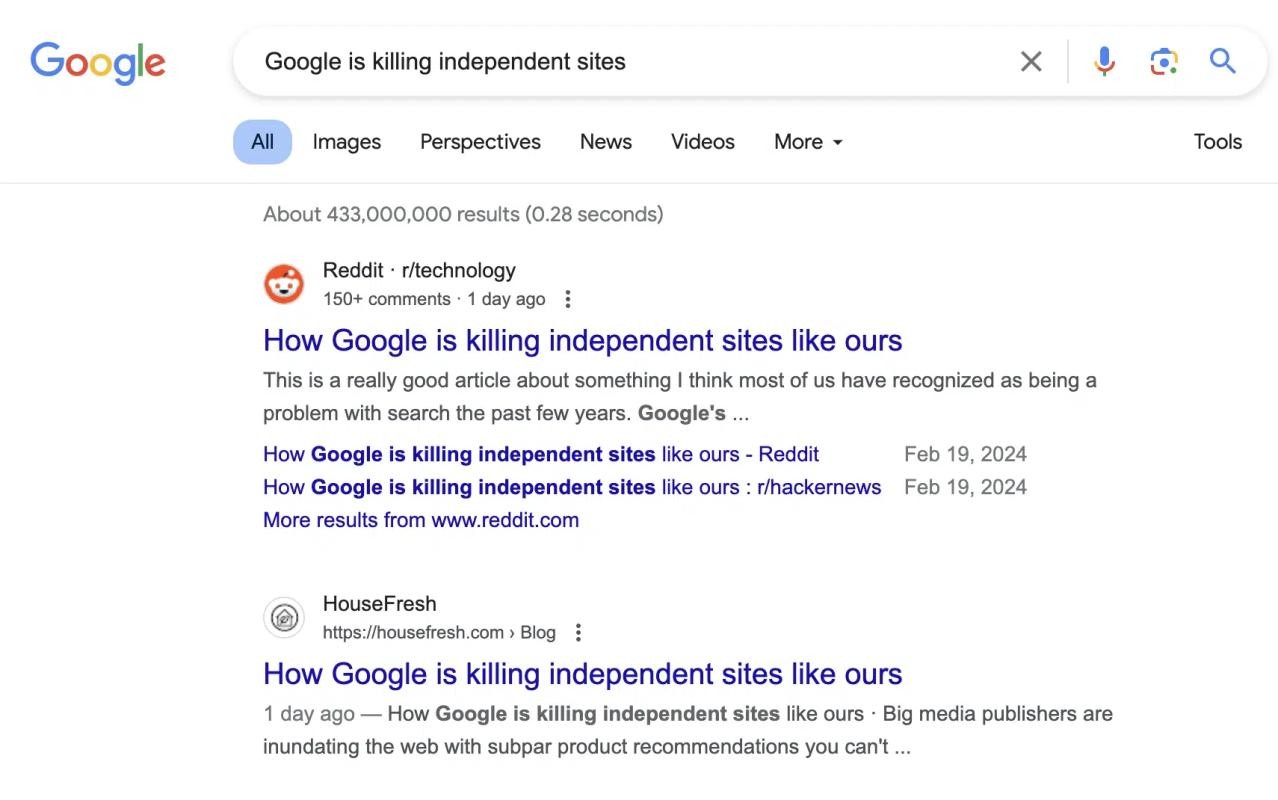Start voice search with microphone icon

coord(1104,62)
